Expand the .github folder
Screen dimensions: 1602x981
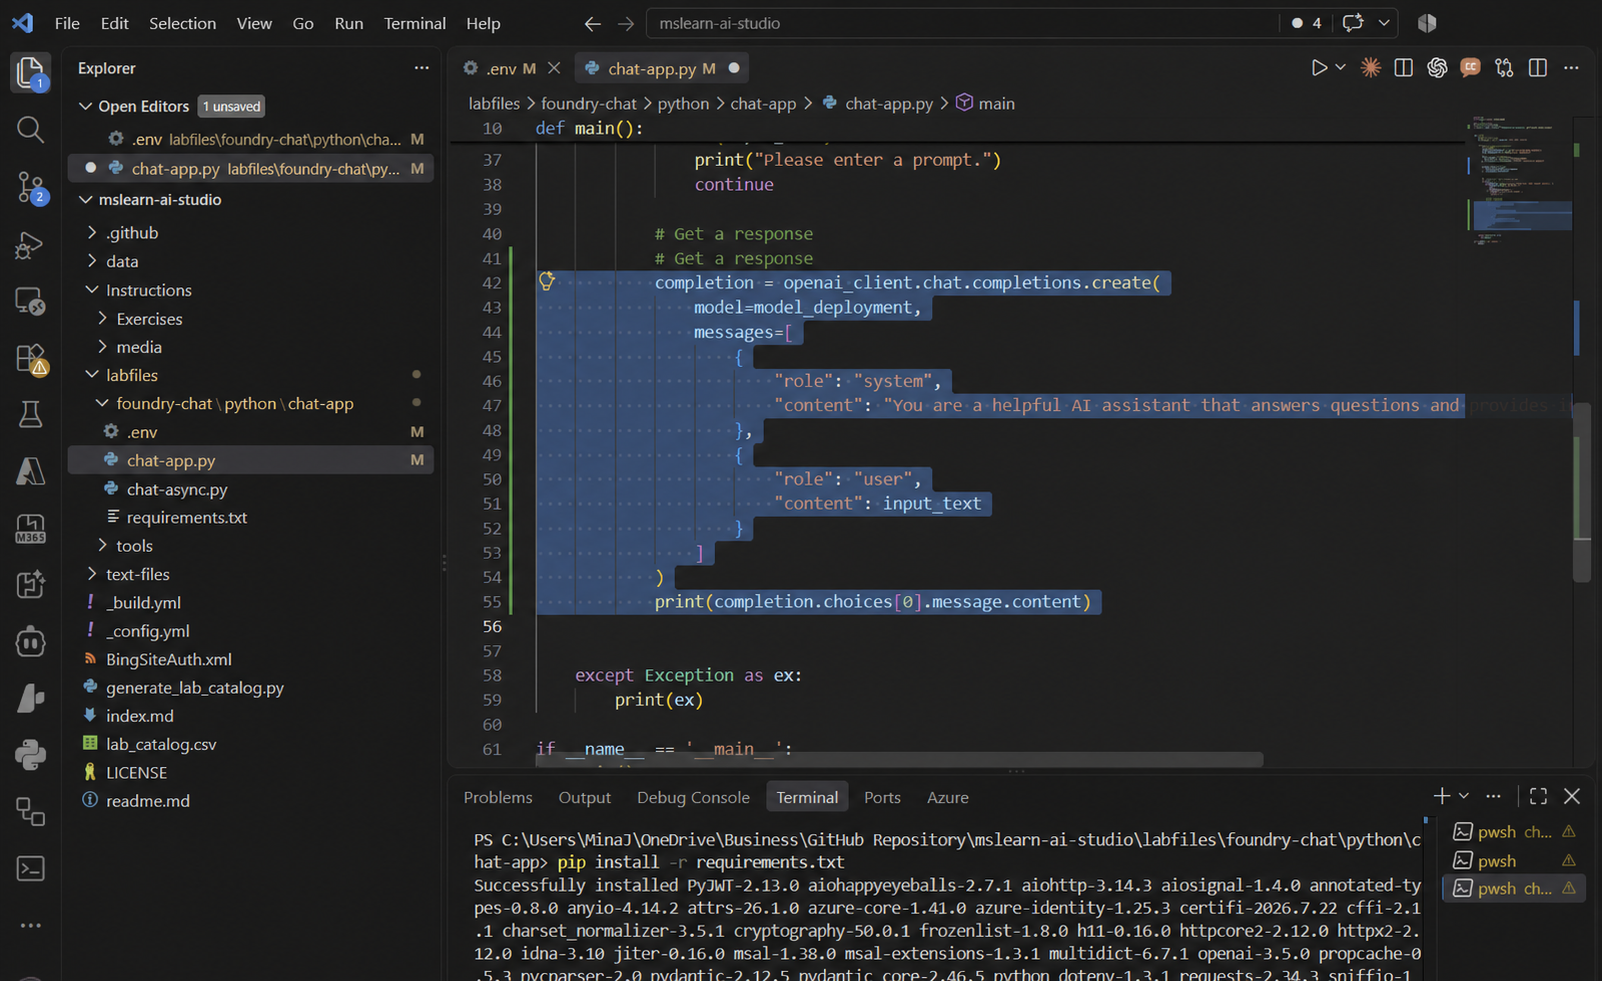(x=92, y=232)
